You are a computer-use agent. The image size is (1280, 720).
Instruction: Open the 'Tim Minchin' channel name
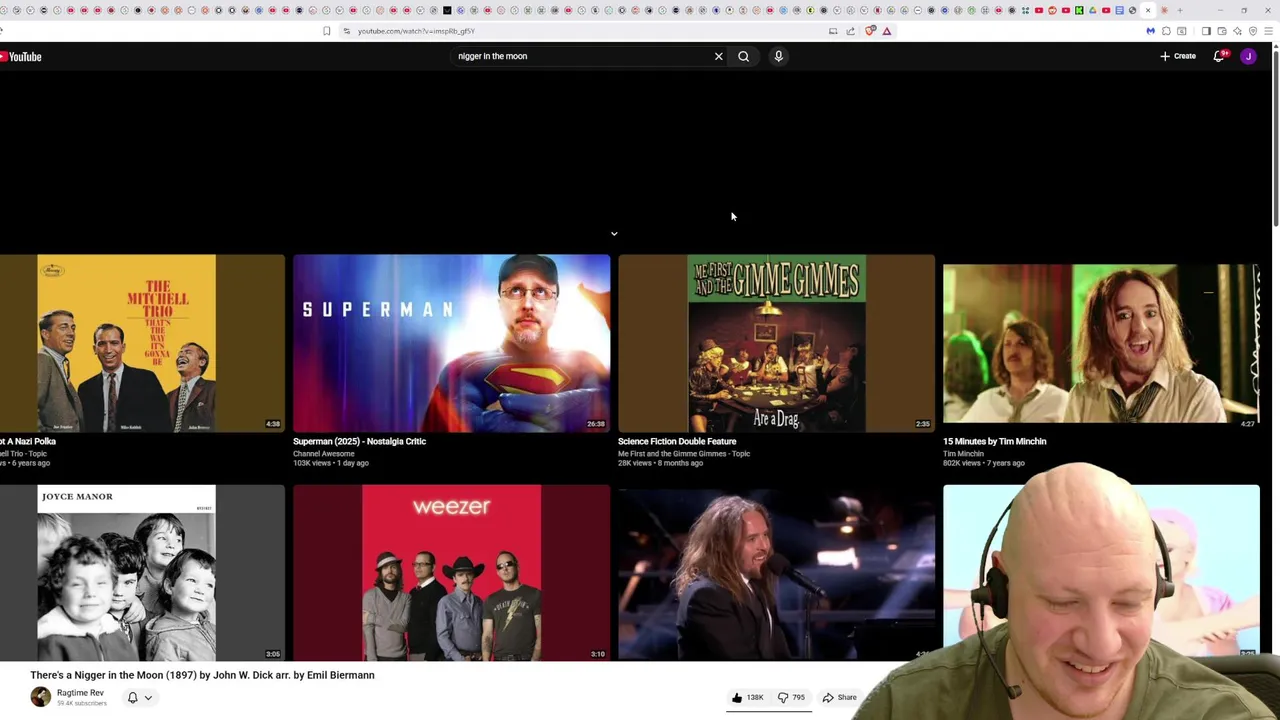click(x=963, y=453)
